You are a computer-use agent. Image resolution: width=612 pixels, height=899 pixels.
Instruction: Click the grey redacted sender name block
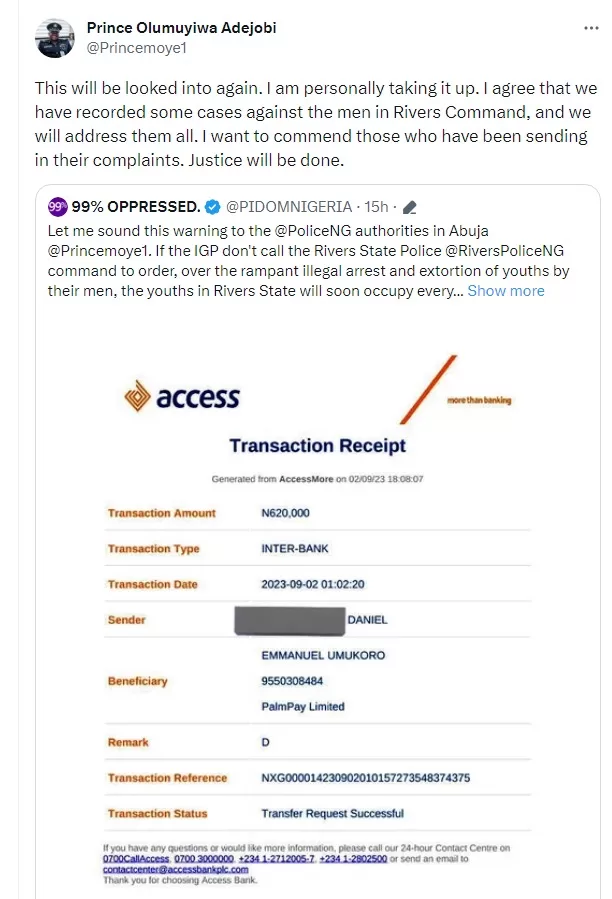[288, 620]
